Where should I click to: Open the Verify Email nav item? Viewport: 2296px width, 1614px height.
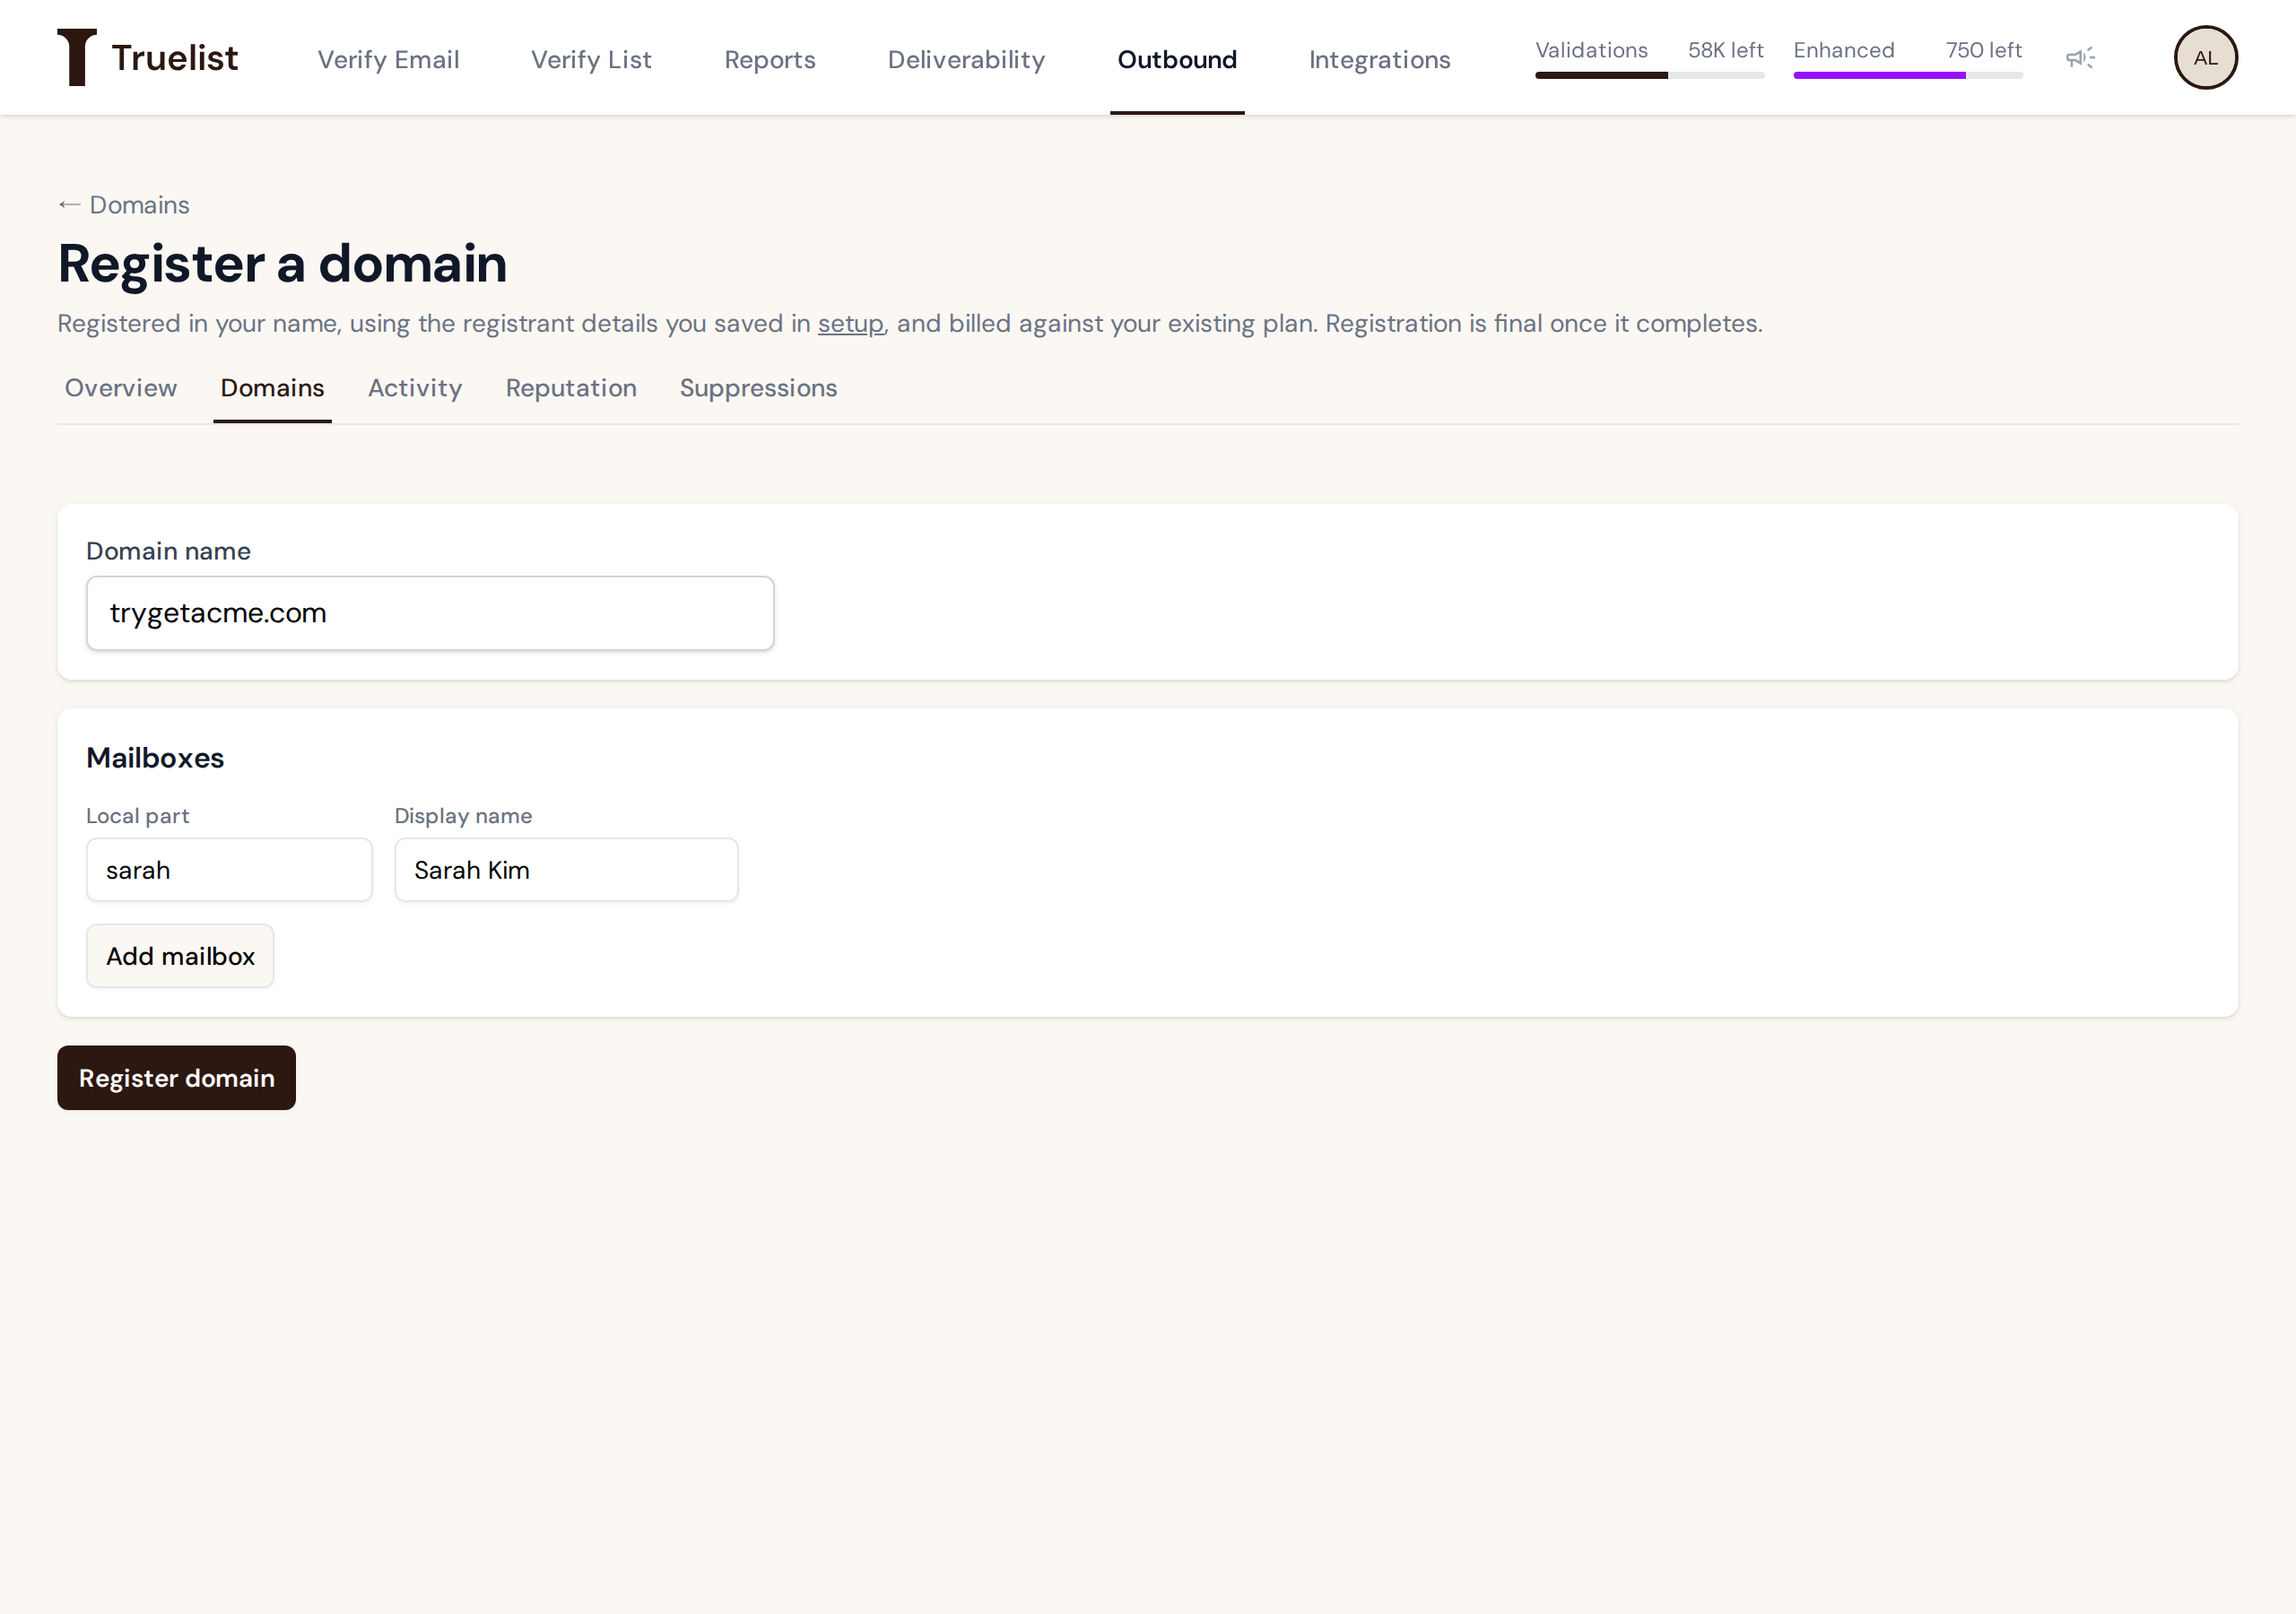[388, 60]
